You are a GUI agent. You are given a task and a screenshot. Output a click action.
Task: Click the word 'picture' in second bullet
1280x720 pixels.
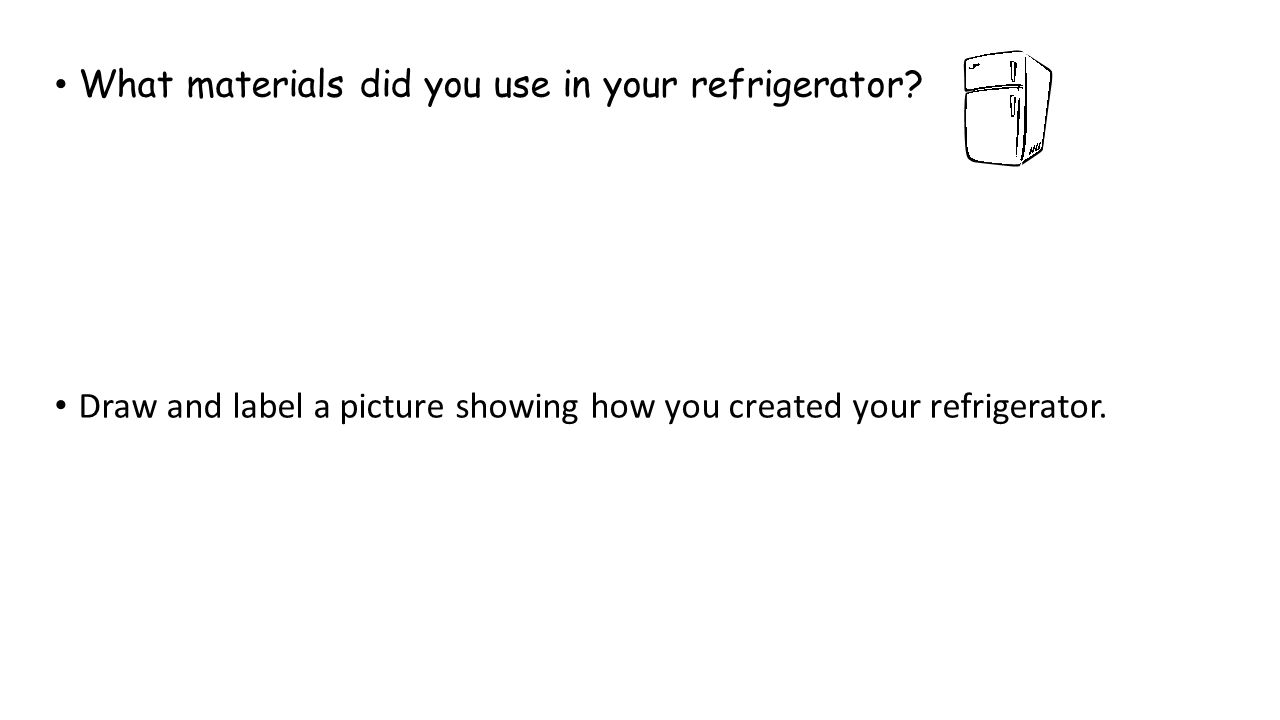(394, 409)
